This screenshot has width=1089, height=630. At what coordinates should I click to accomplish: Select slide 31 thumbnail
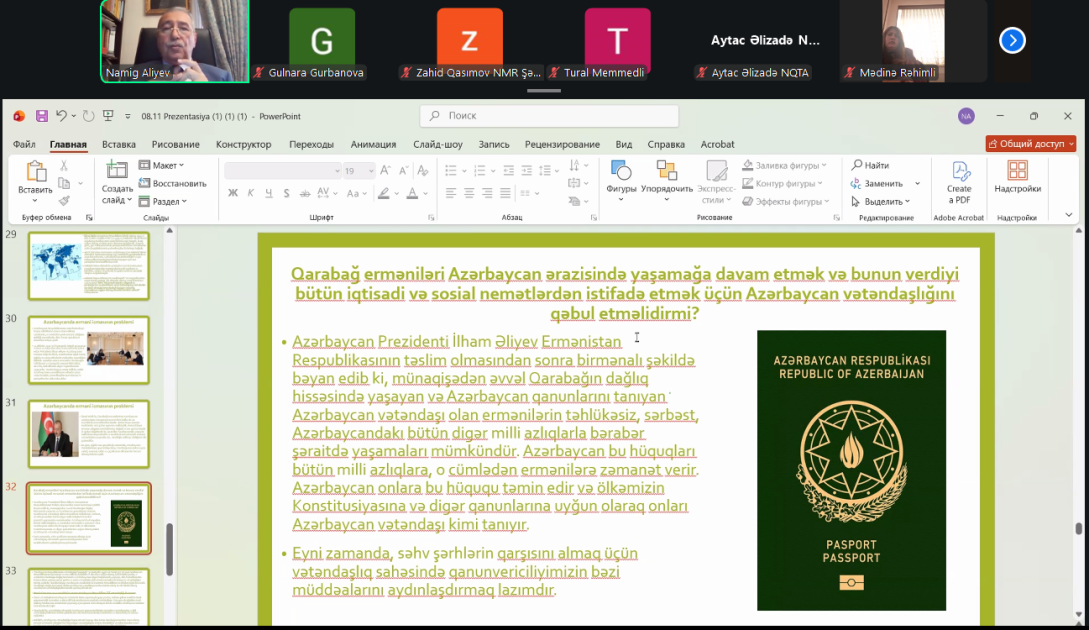point(89,434)
